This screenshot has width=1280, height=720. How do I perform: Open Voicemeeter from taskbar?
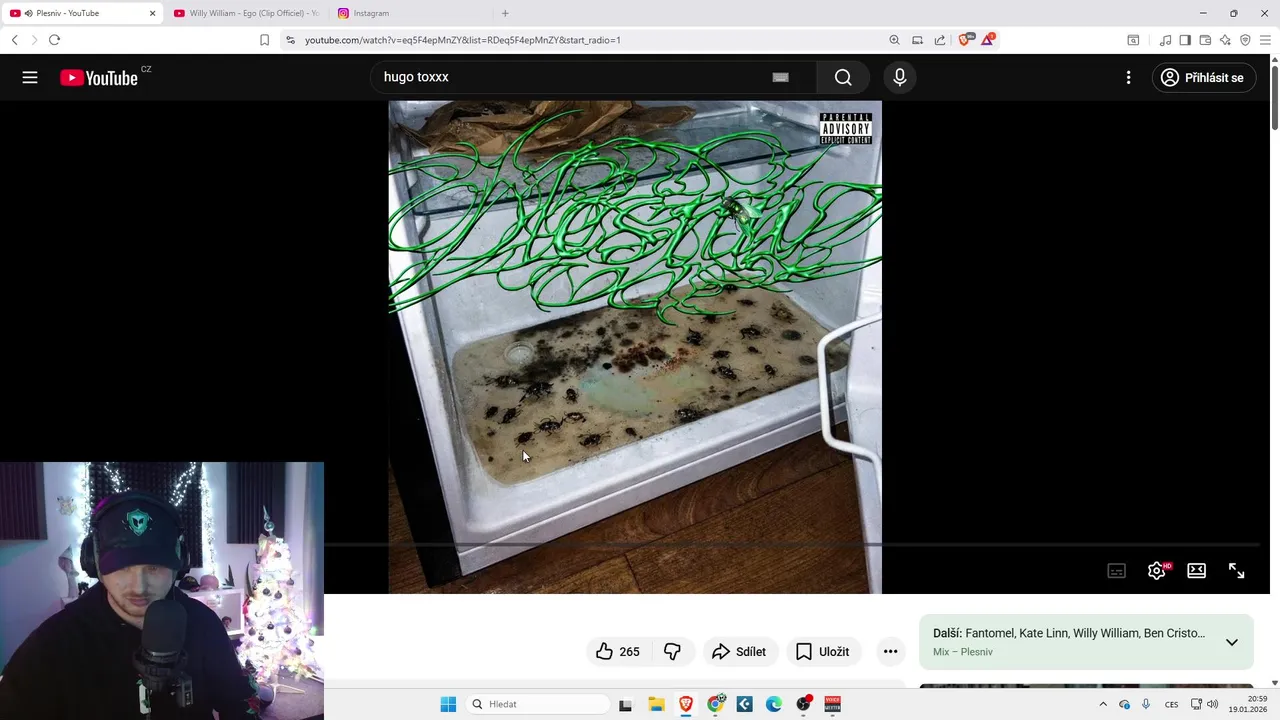[x=832, y=704]
